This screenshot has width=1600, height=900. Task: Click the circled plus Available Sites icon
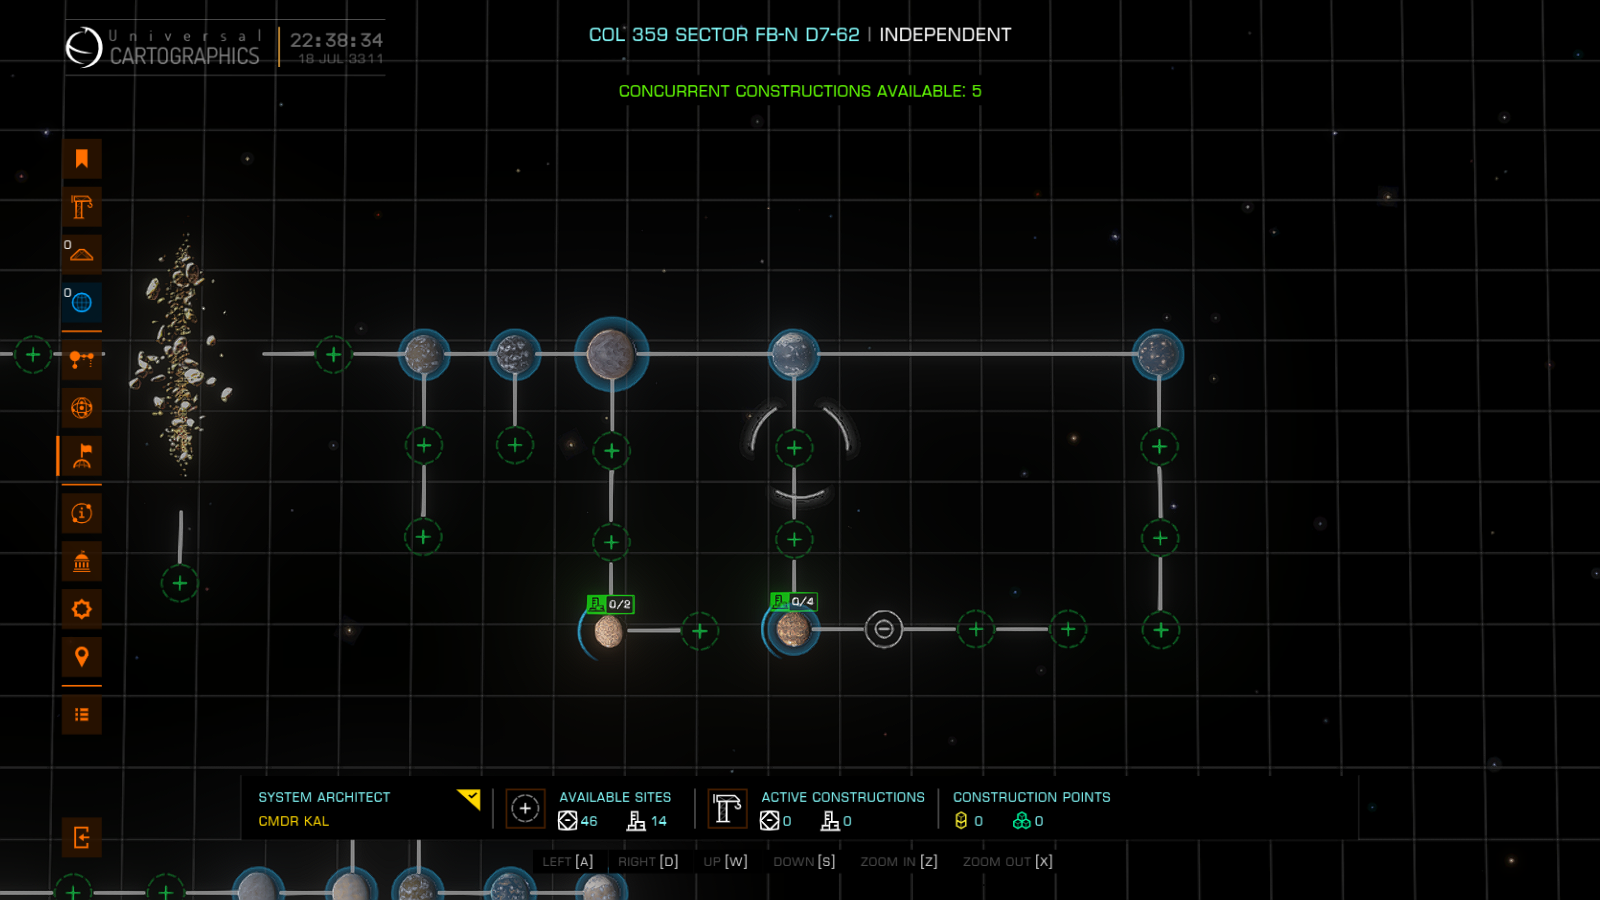[525, 808]
